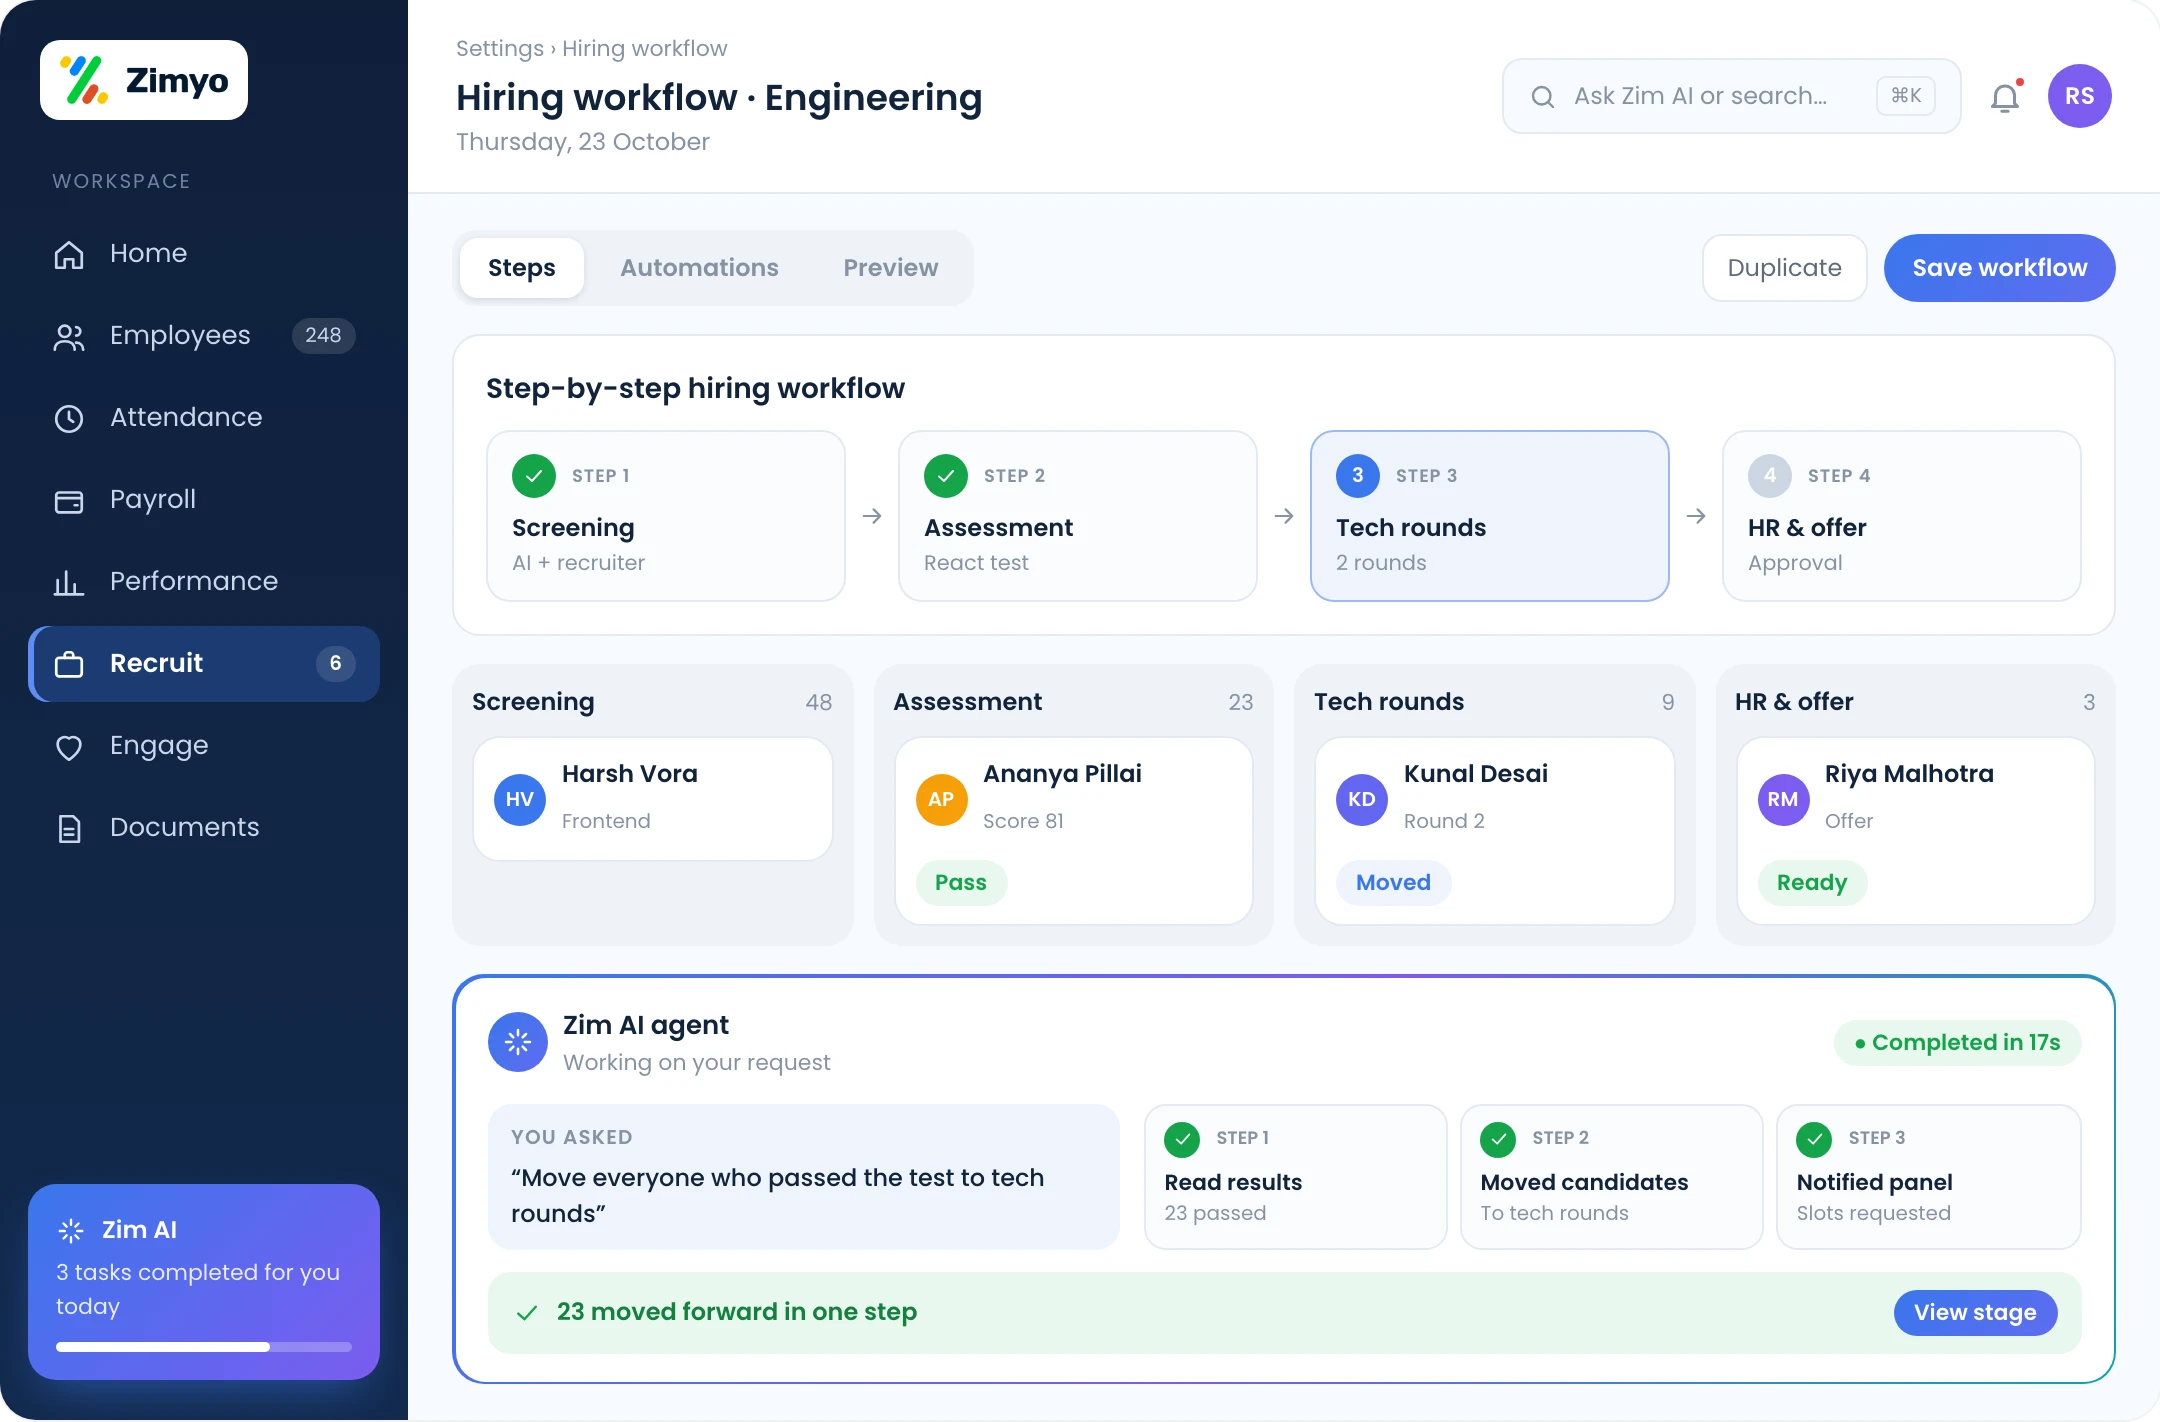
Task: Click the HV avatar for Harsh Vora
Action: coord(520,799)
